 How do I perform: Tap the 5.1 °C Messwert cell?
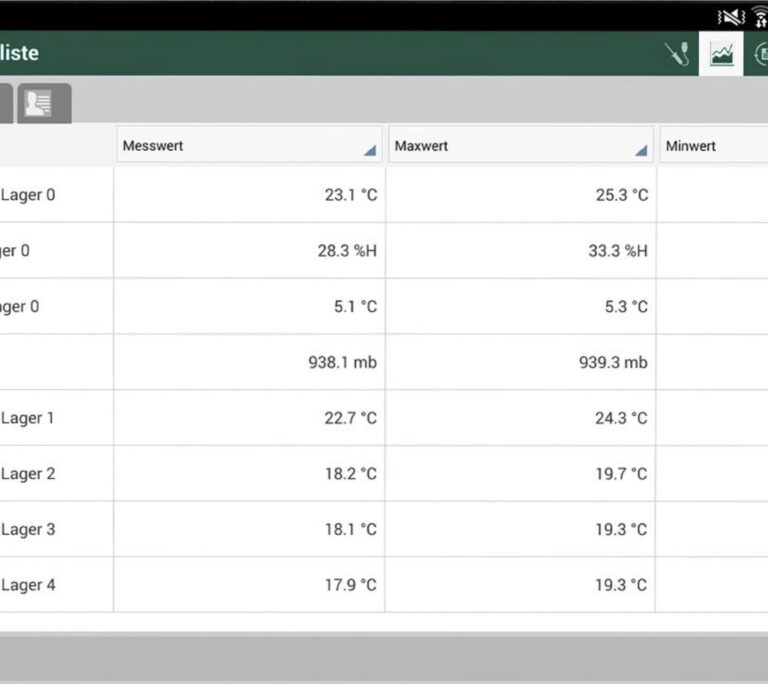coord(355,307)
